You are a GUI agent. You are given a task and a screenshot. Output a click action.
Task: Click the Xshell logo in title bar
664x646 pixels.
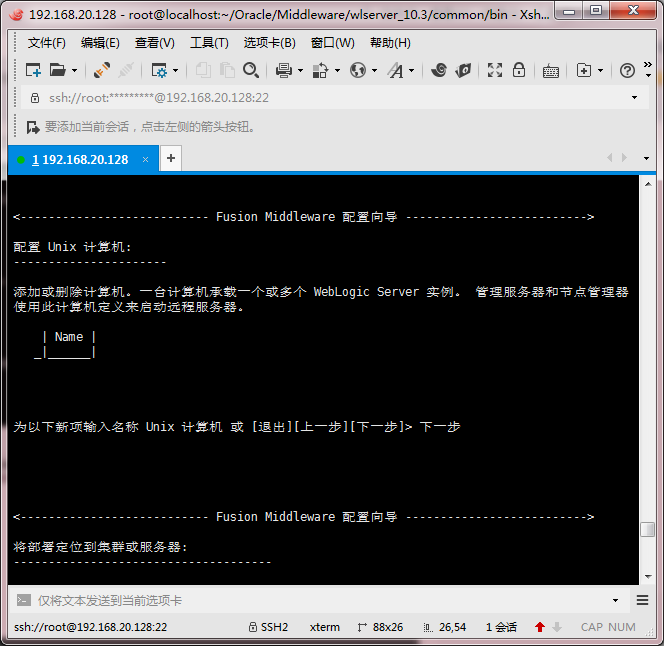coord(17,15)
